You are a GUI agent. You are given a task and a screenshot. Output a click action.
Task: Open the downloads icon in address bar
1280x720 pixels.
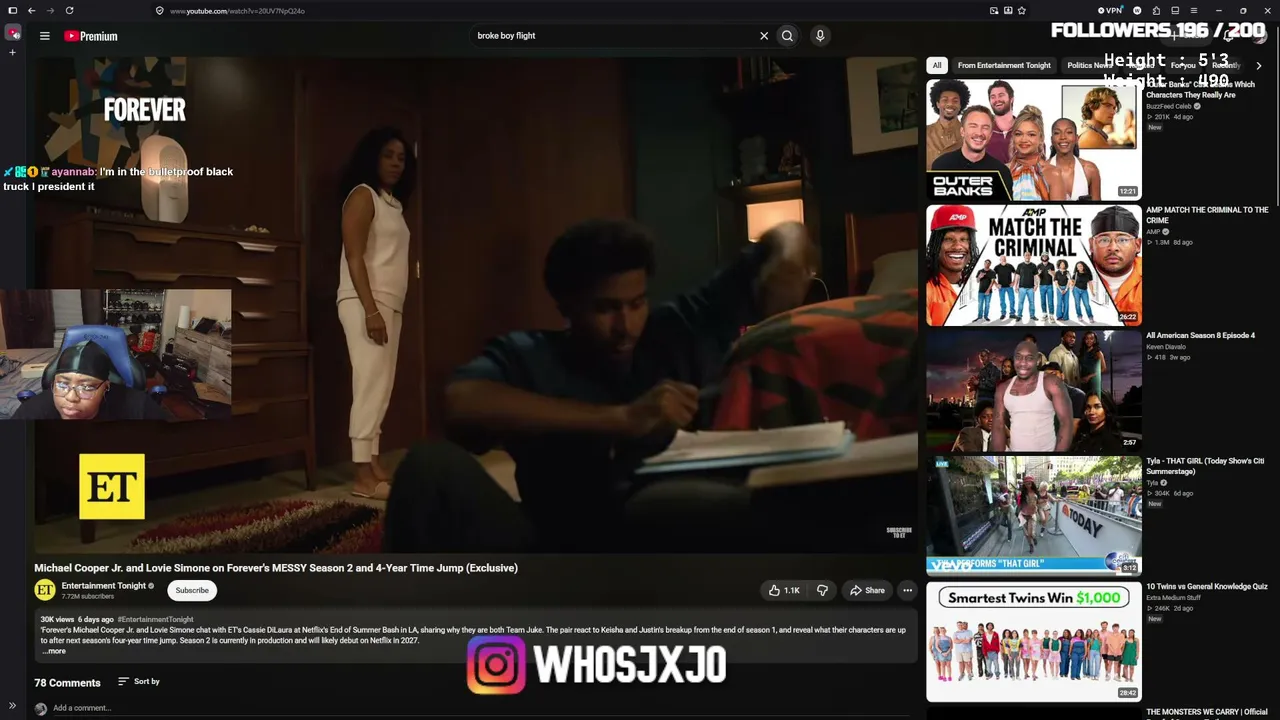1008,11
